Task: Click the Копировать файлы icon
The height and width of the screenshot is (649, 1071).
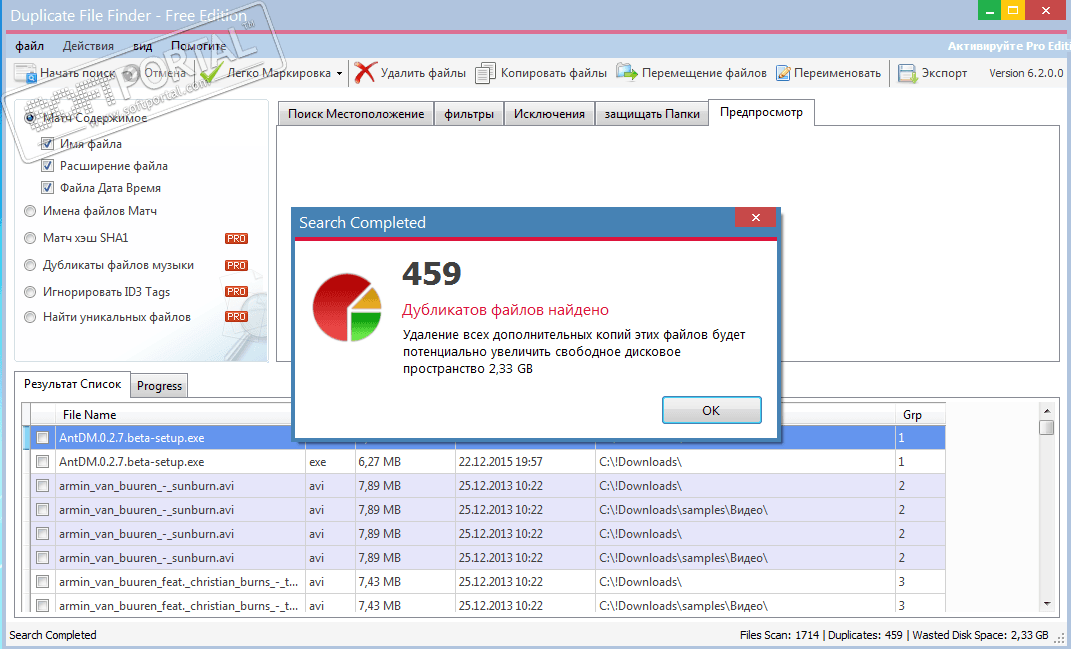Action: tap(485, 73)
